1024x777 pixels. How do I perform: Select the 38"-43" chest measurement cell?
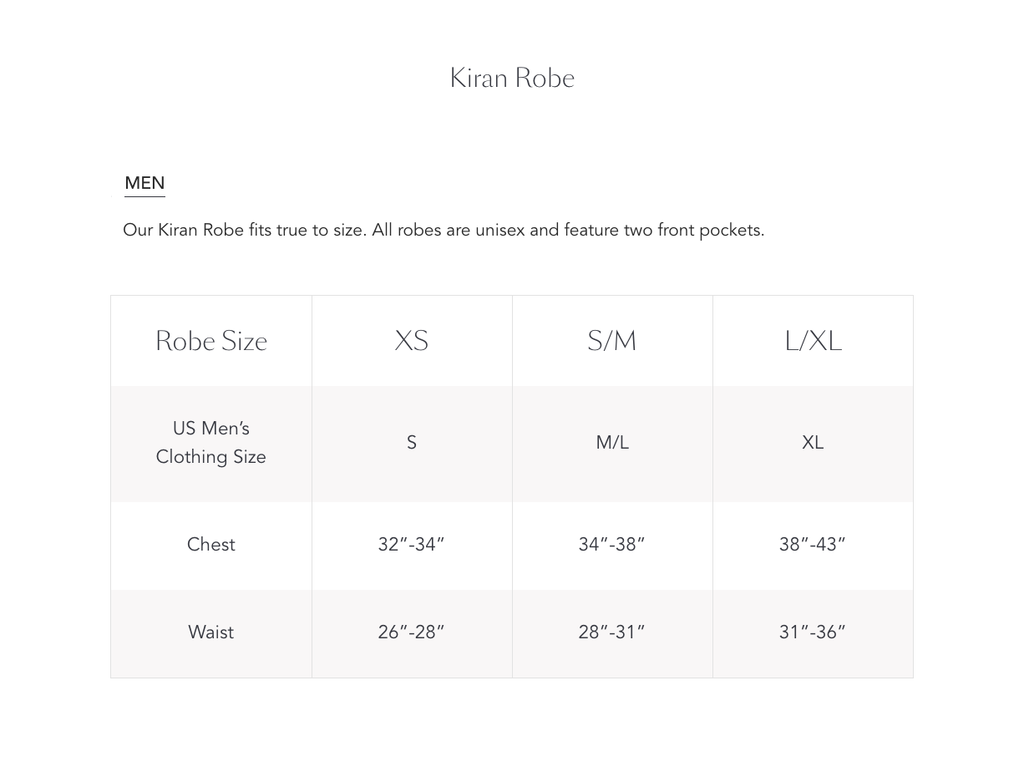813,544
